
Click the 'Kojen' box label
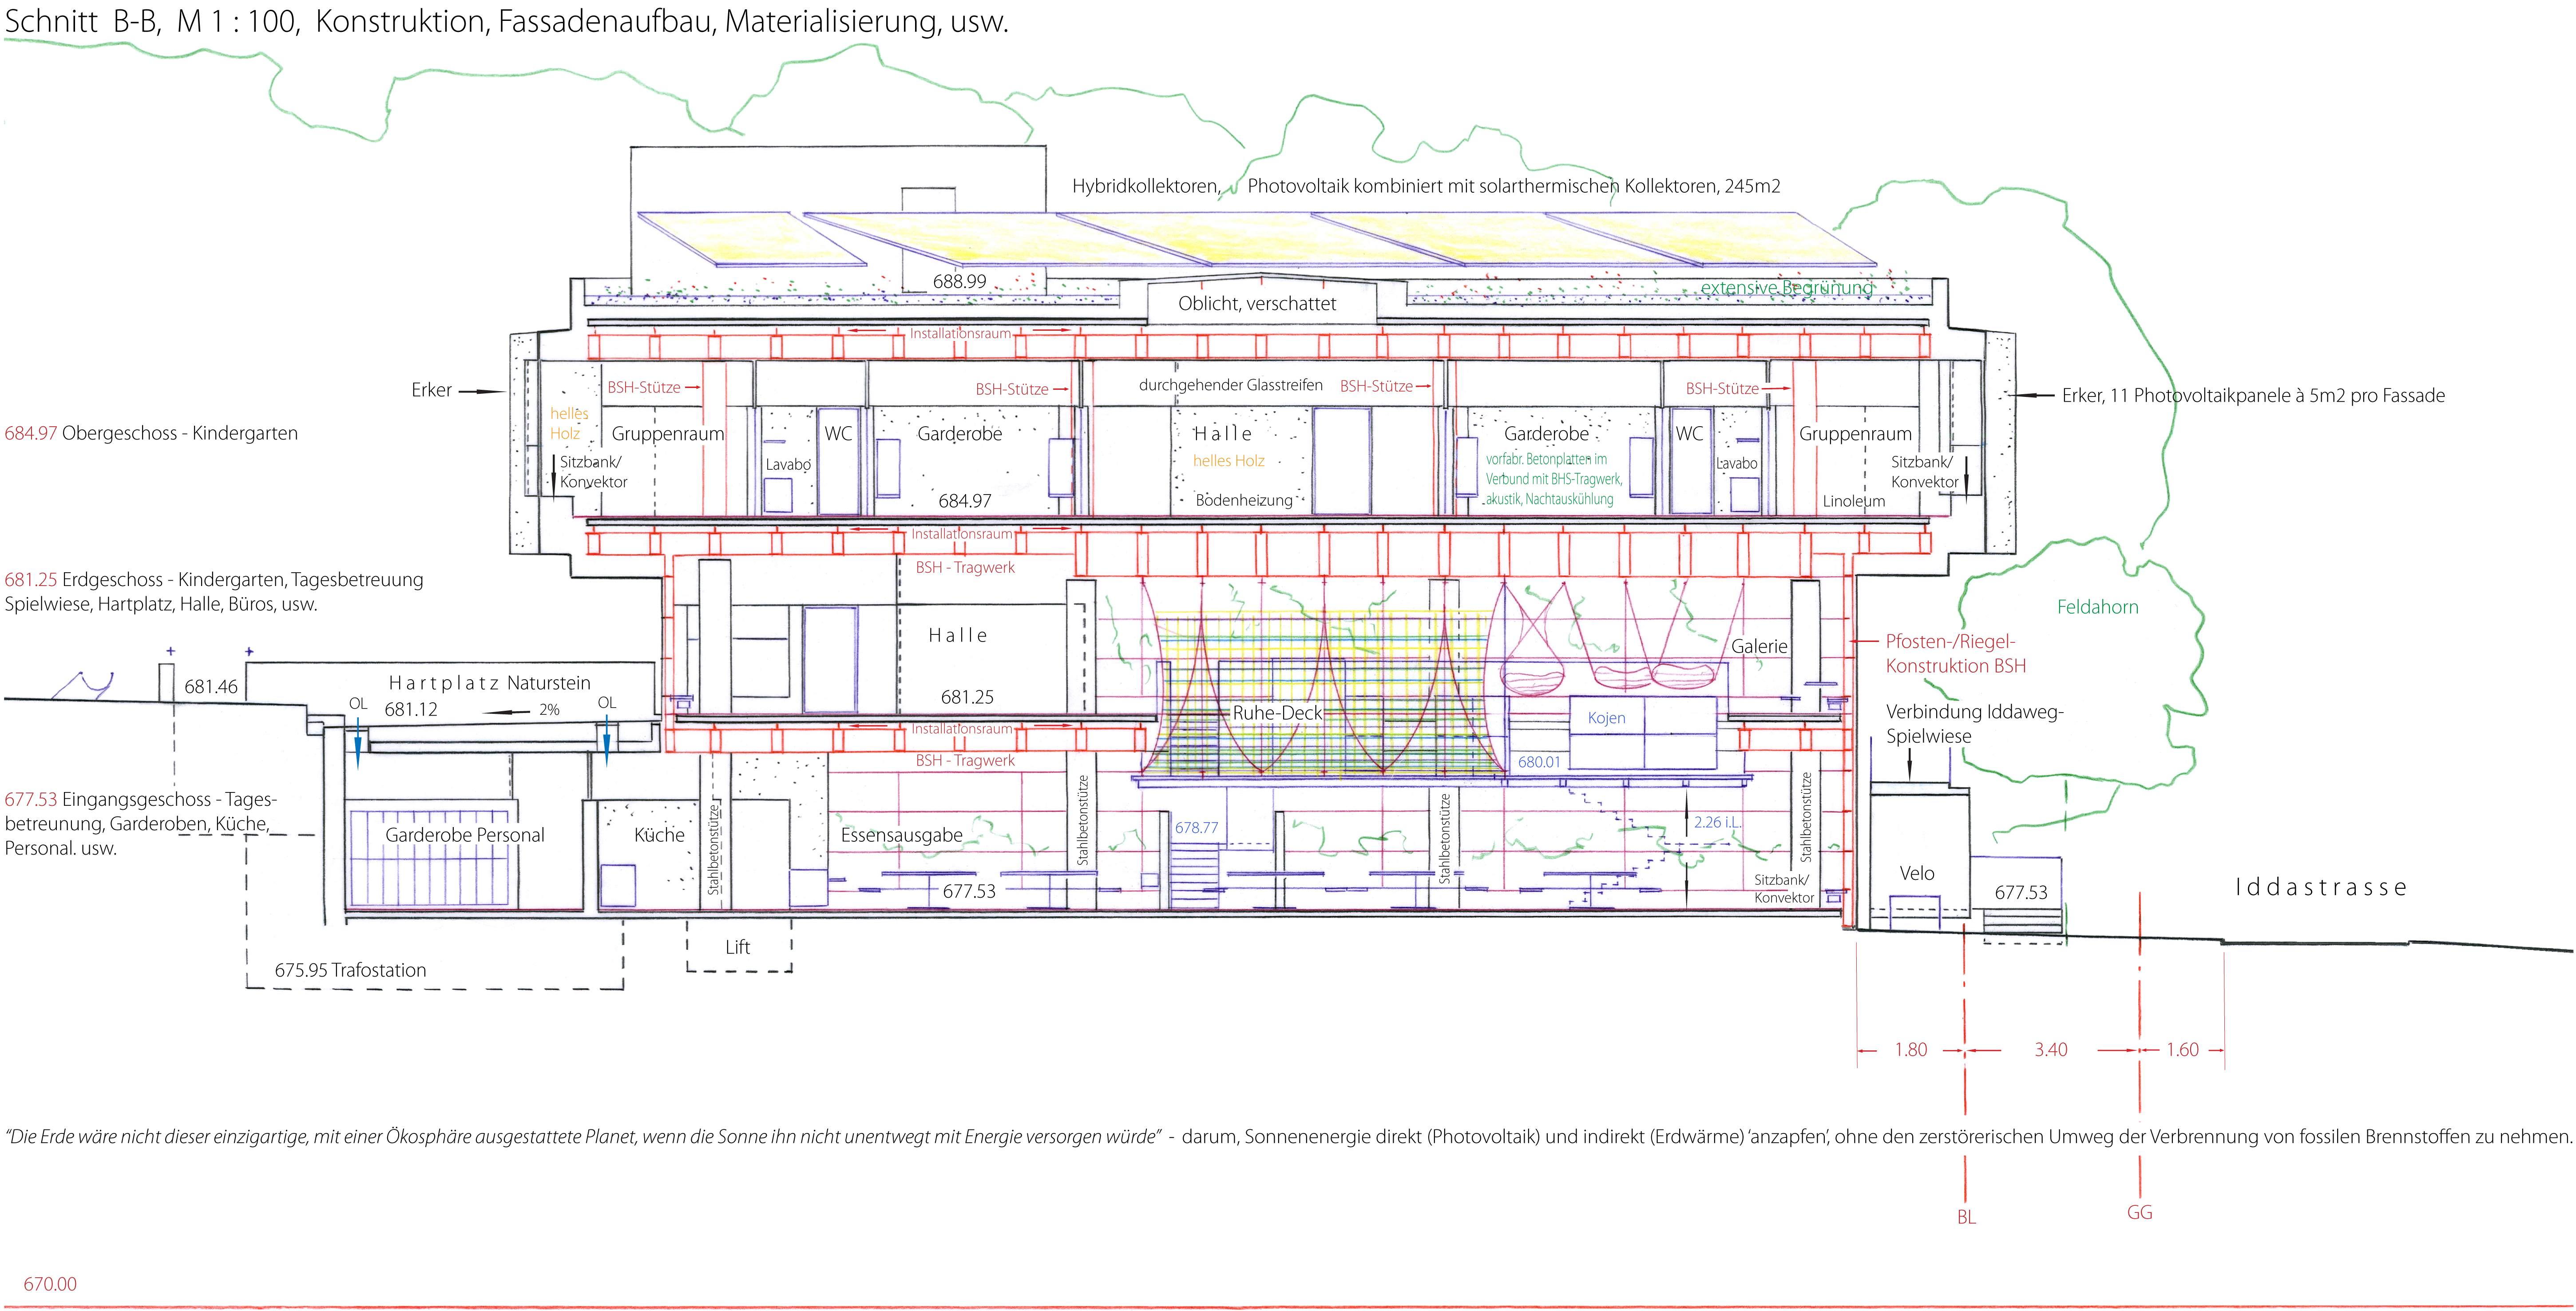pos(1606,718)
